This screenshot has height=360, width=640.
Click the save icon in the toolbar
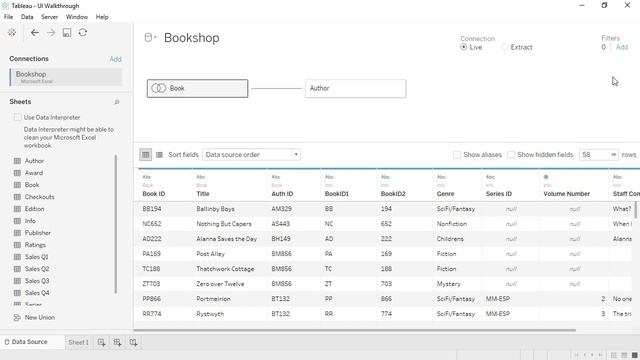(x=67, y=33)
